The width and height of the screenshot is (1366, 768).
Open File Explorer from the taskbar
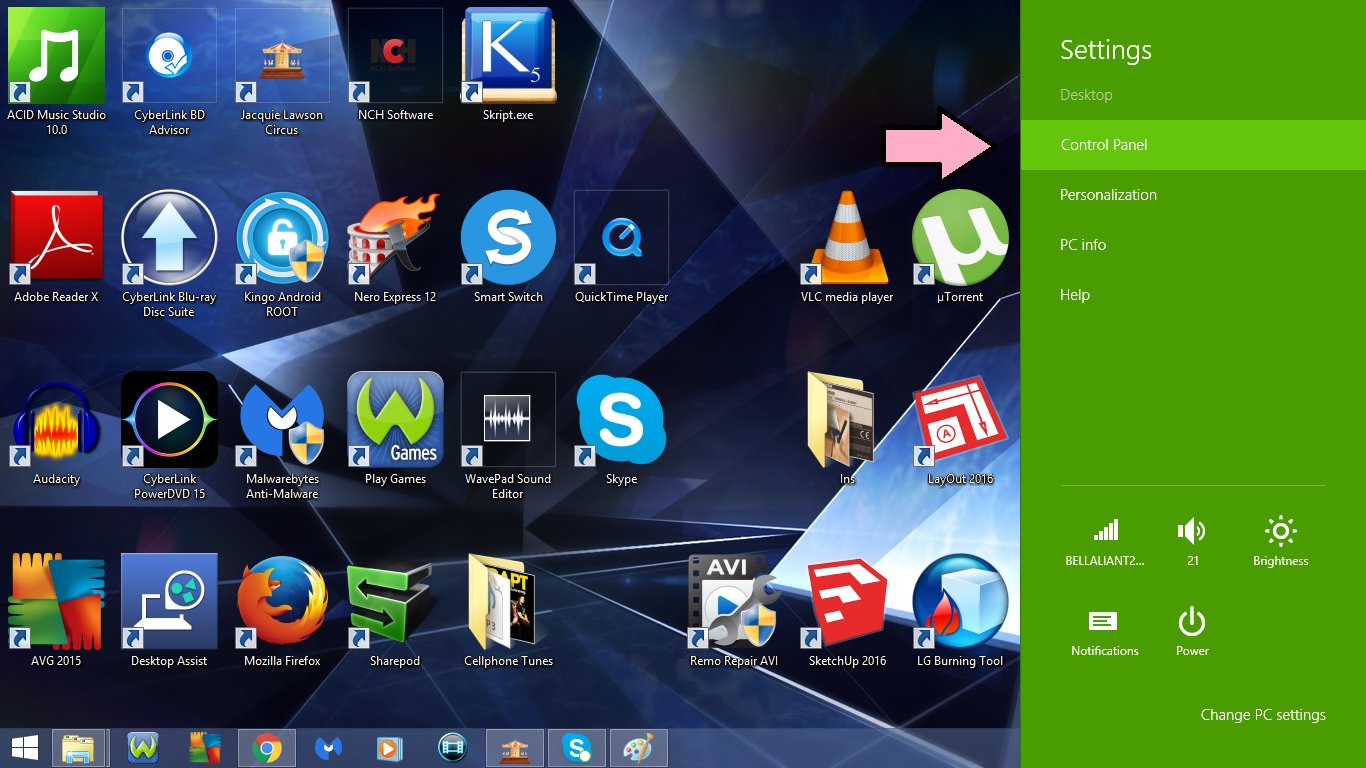point(78,748)
